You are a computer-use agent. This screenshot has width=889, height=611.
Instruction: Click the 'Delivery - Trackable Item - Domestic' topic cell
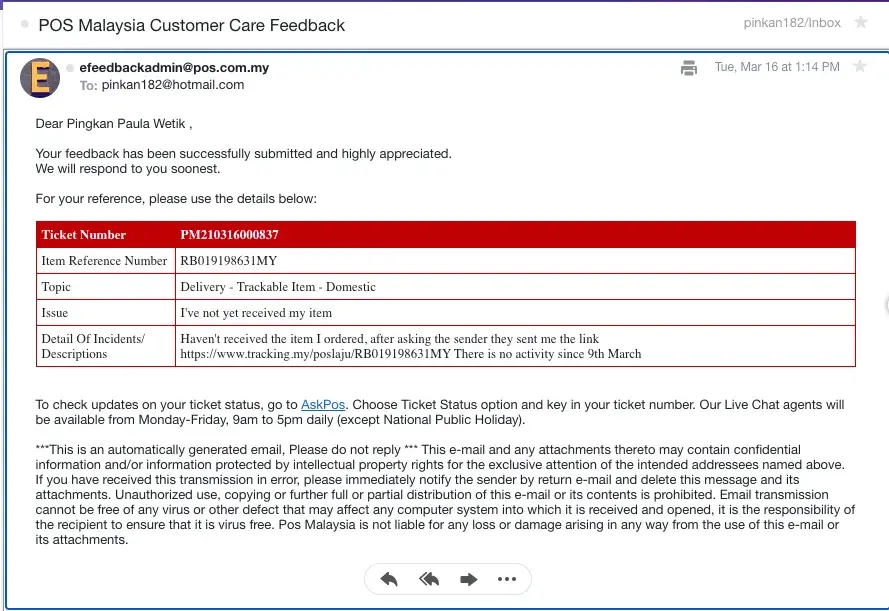pos(278,287)
